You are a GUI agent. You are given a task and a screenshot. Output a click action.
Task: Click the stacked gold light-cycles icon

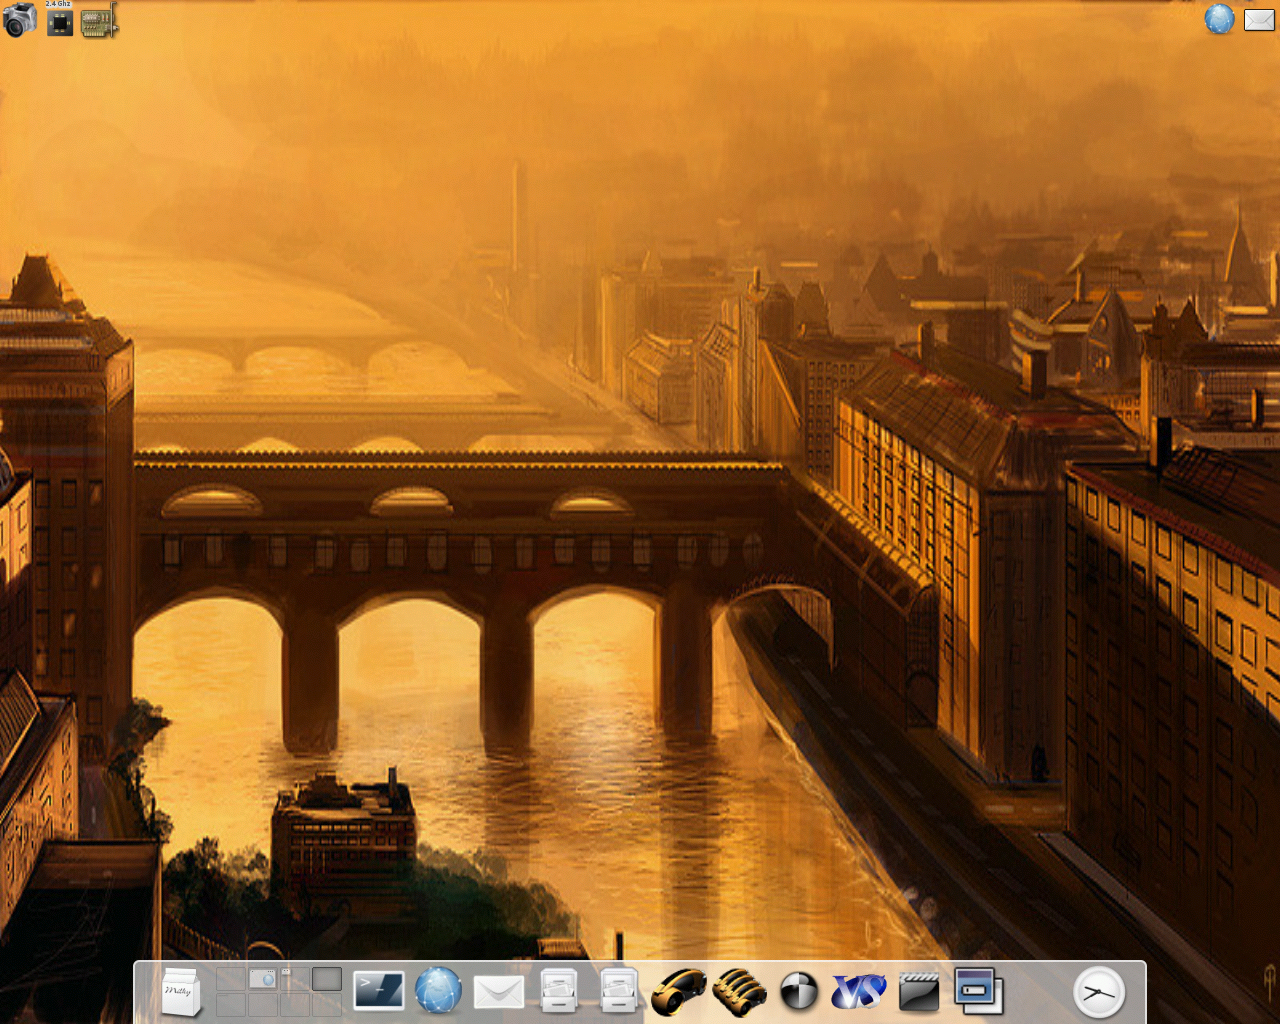[x=739, y=991]
